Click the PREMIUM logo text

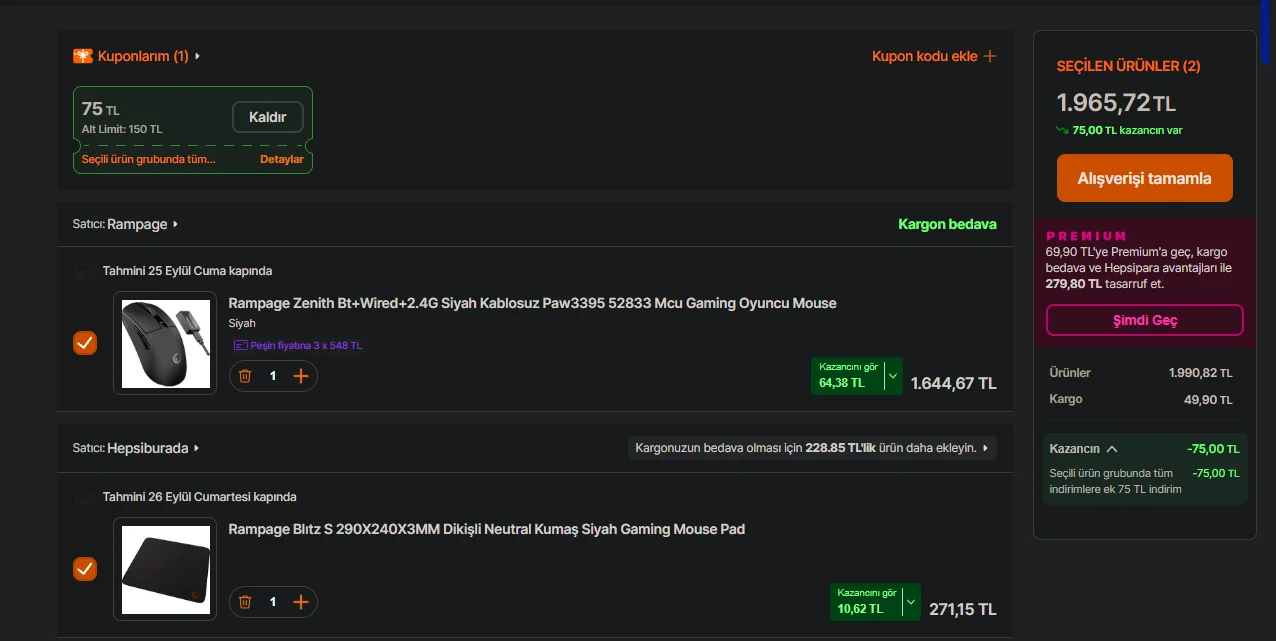[x=1087, y=236]
